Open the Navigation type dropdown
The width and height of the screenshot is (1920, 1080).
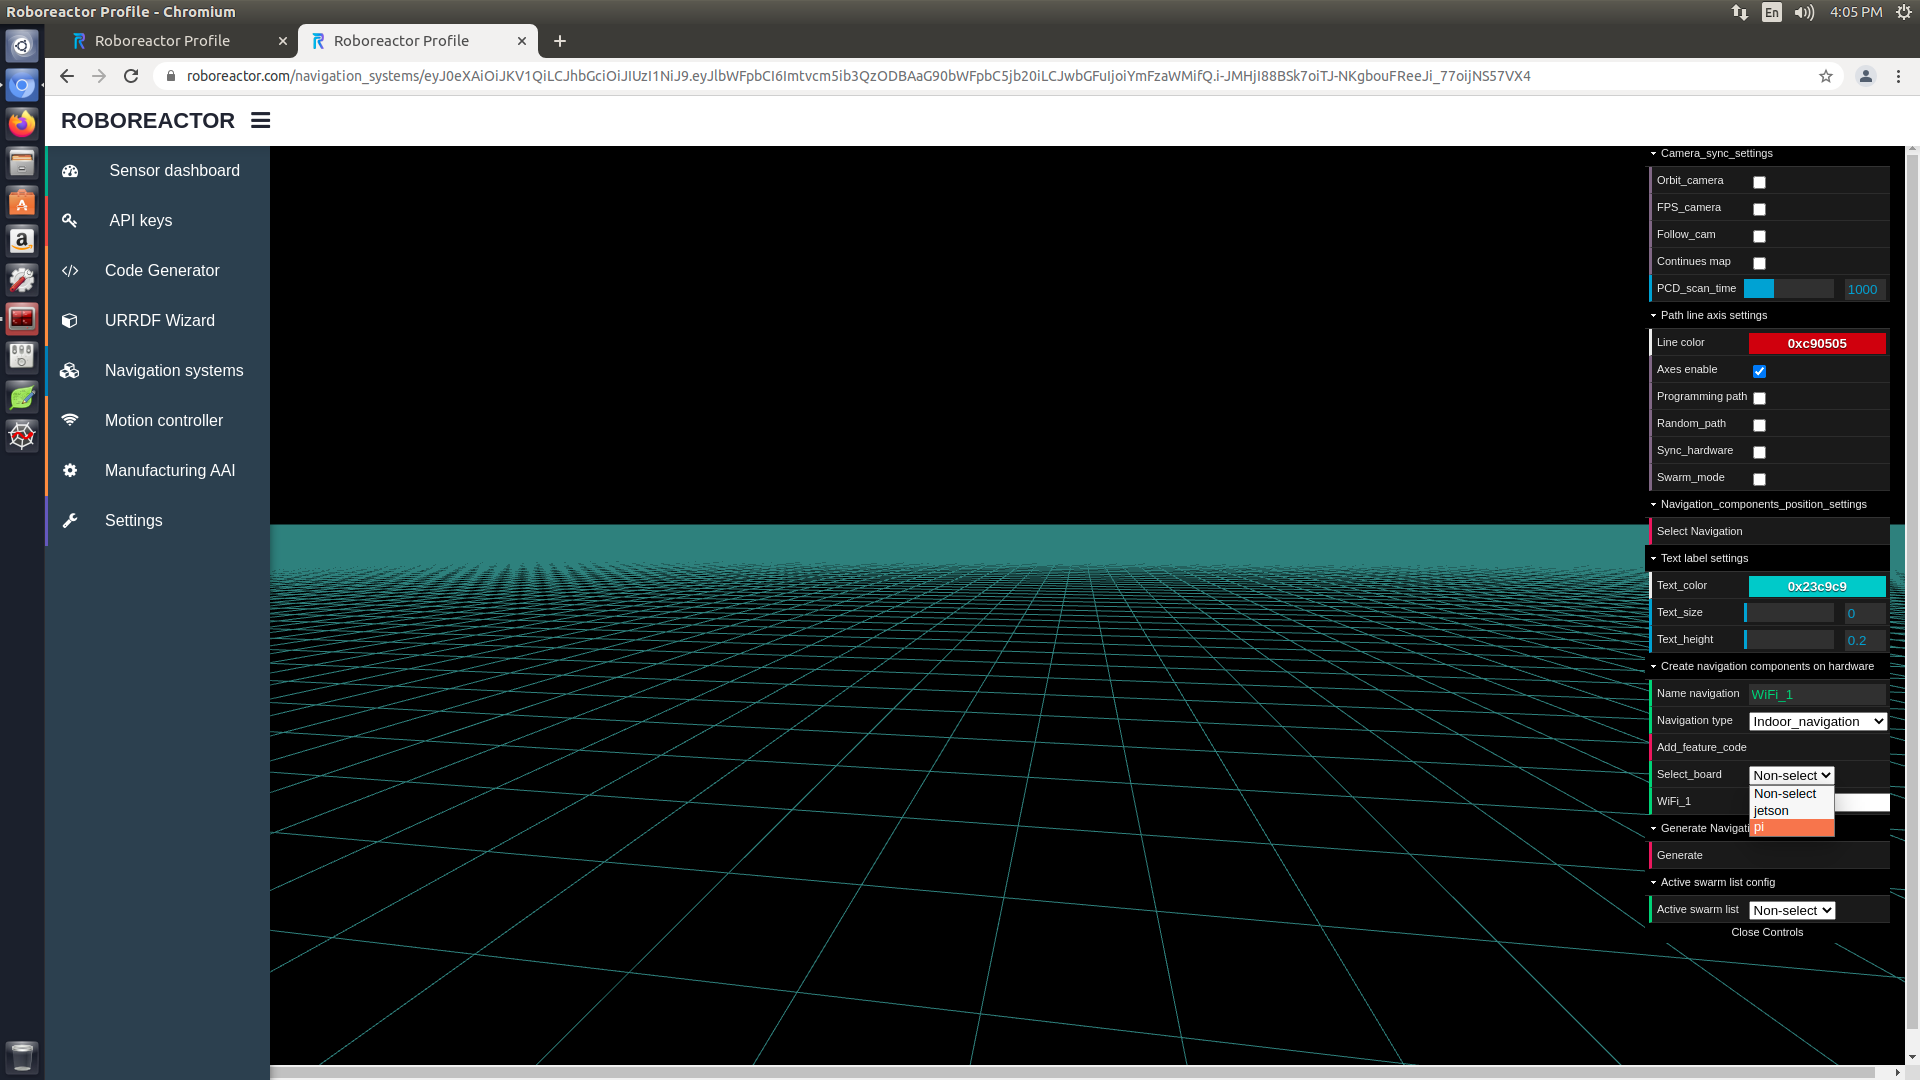(x=1818, y=721)
